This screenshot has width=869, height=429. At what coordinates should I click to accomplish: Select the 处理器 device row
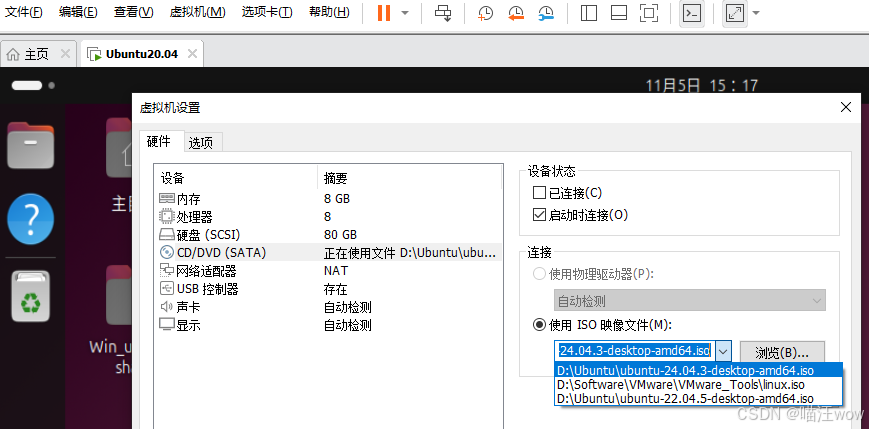click(x=328, y=216)
